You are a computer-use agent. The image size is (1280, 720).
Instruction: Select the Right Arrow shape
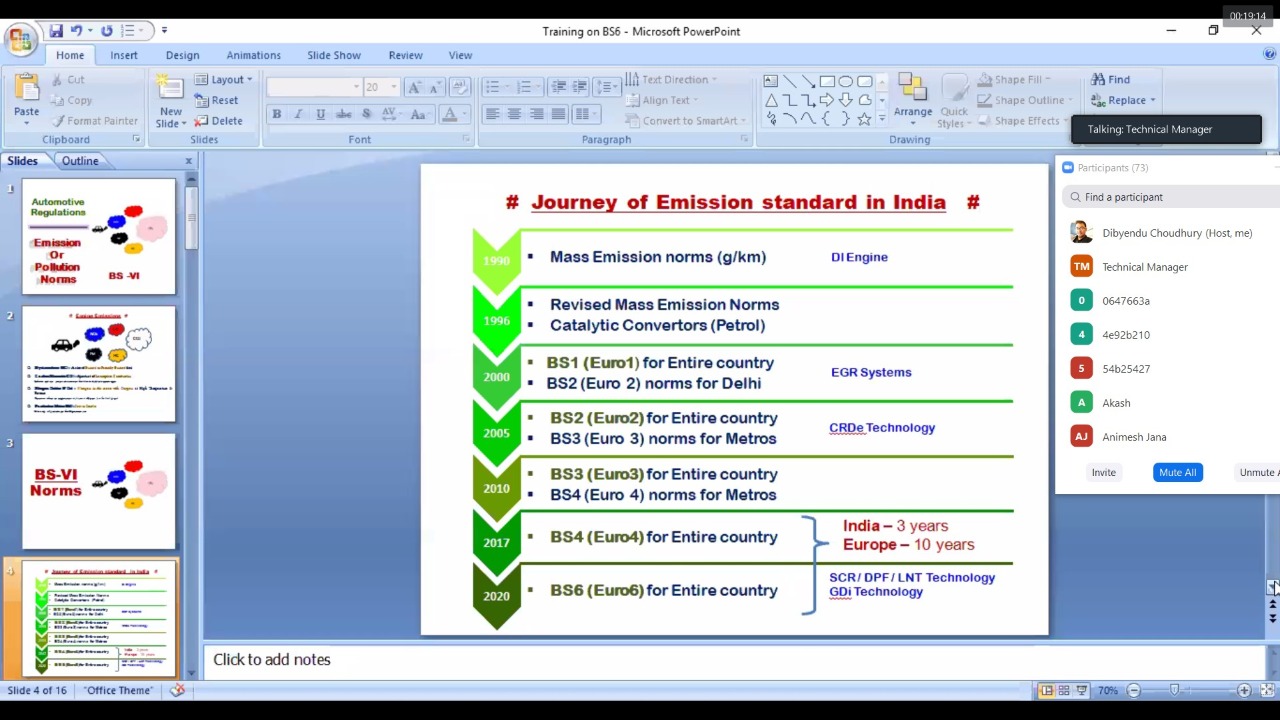pos(827,100)
